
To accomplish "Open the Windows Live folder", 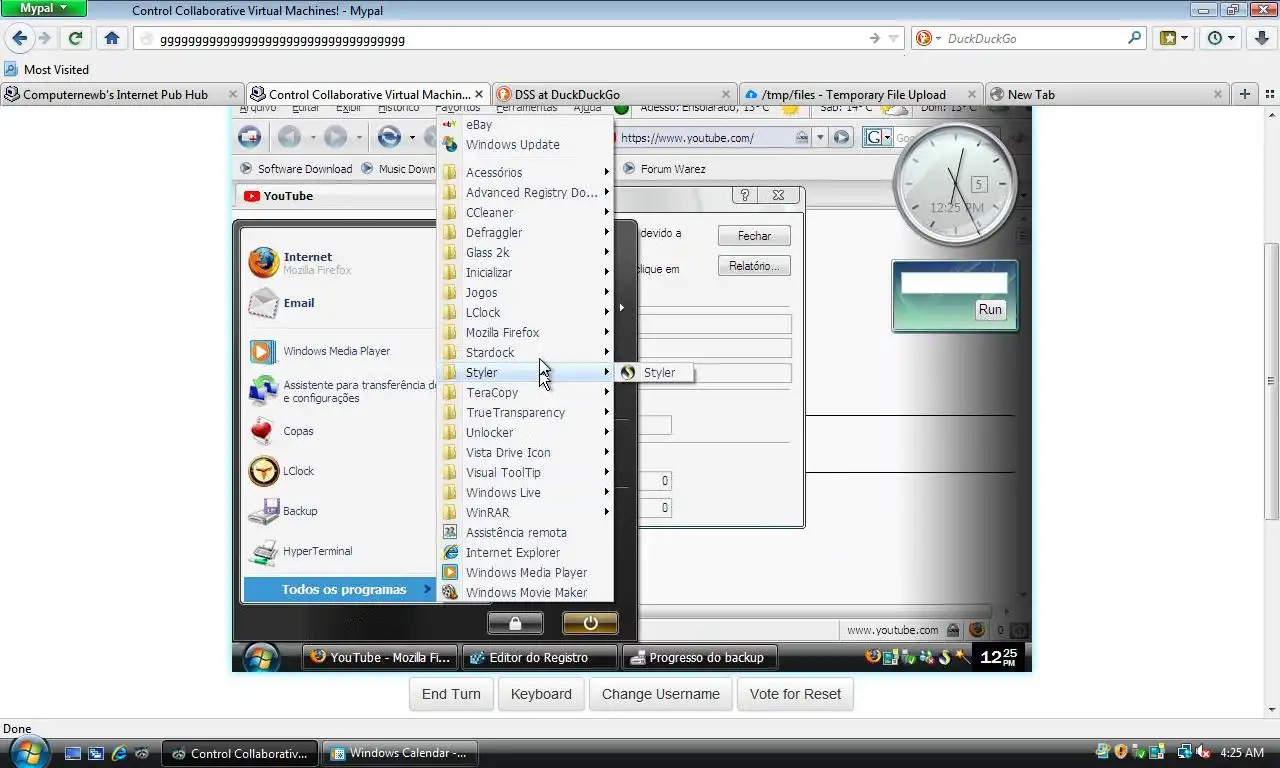I will (525, 493).
